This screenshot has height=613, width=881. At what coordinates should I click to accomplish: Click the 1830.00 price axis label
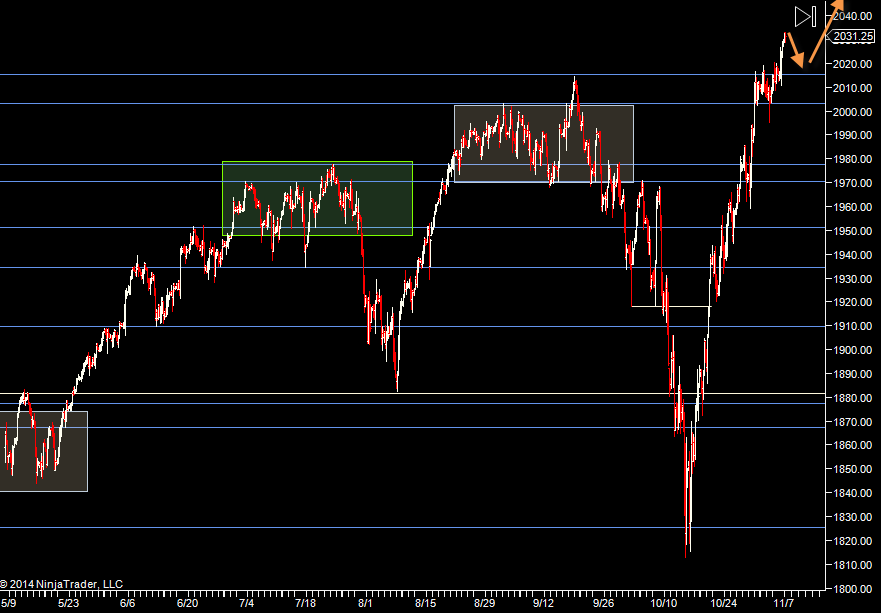853,517
